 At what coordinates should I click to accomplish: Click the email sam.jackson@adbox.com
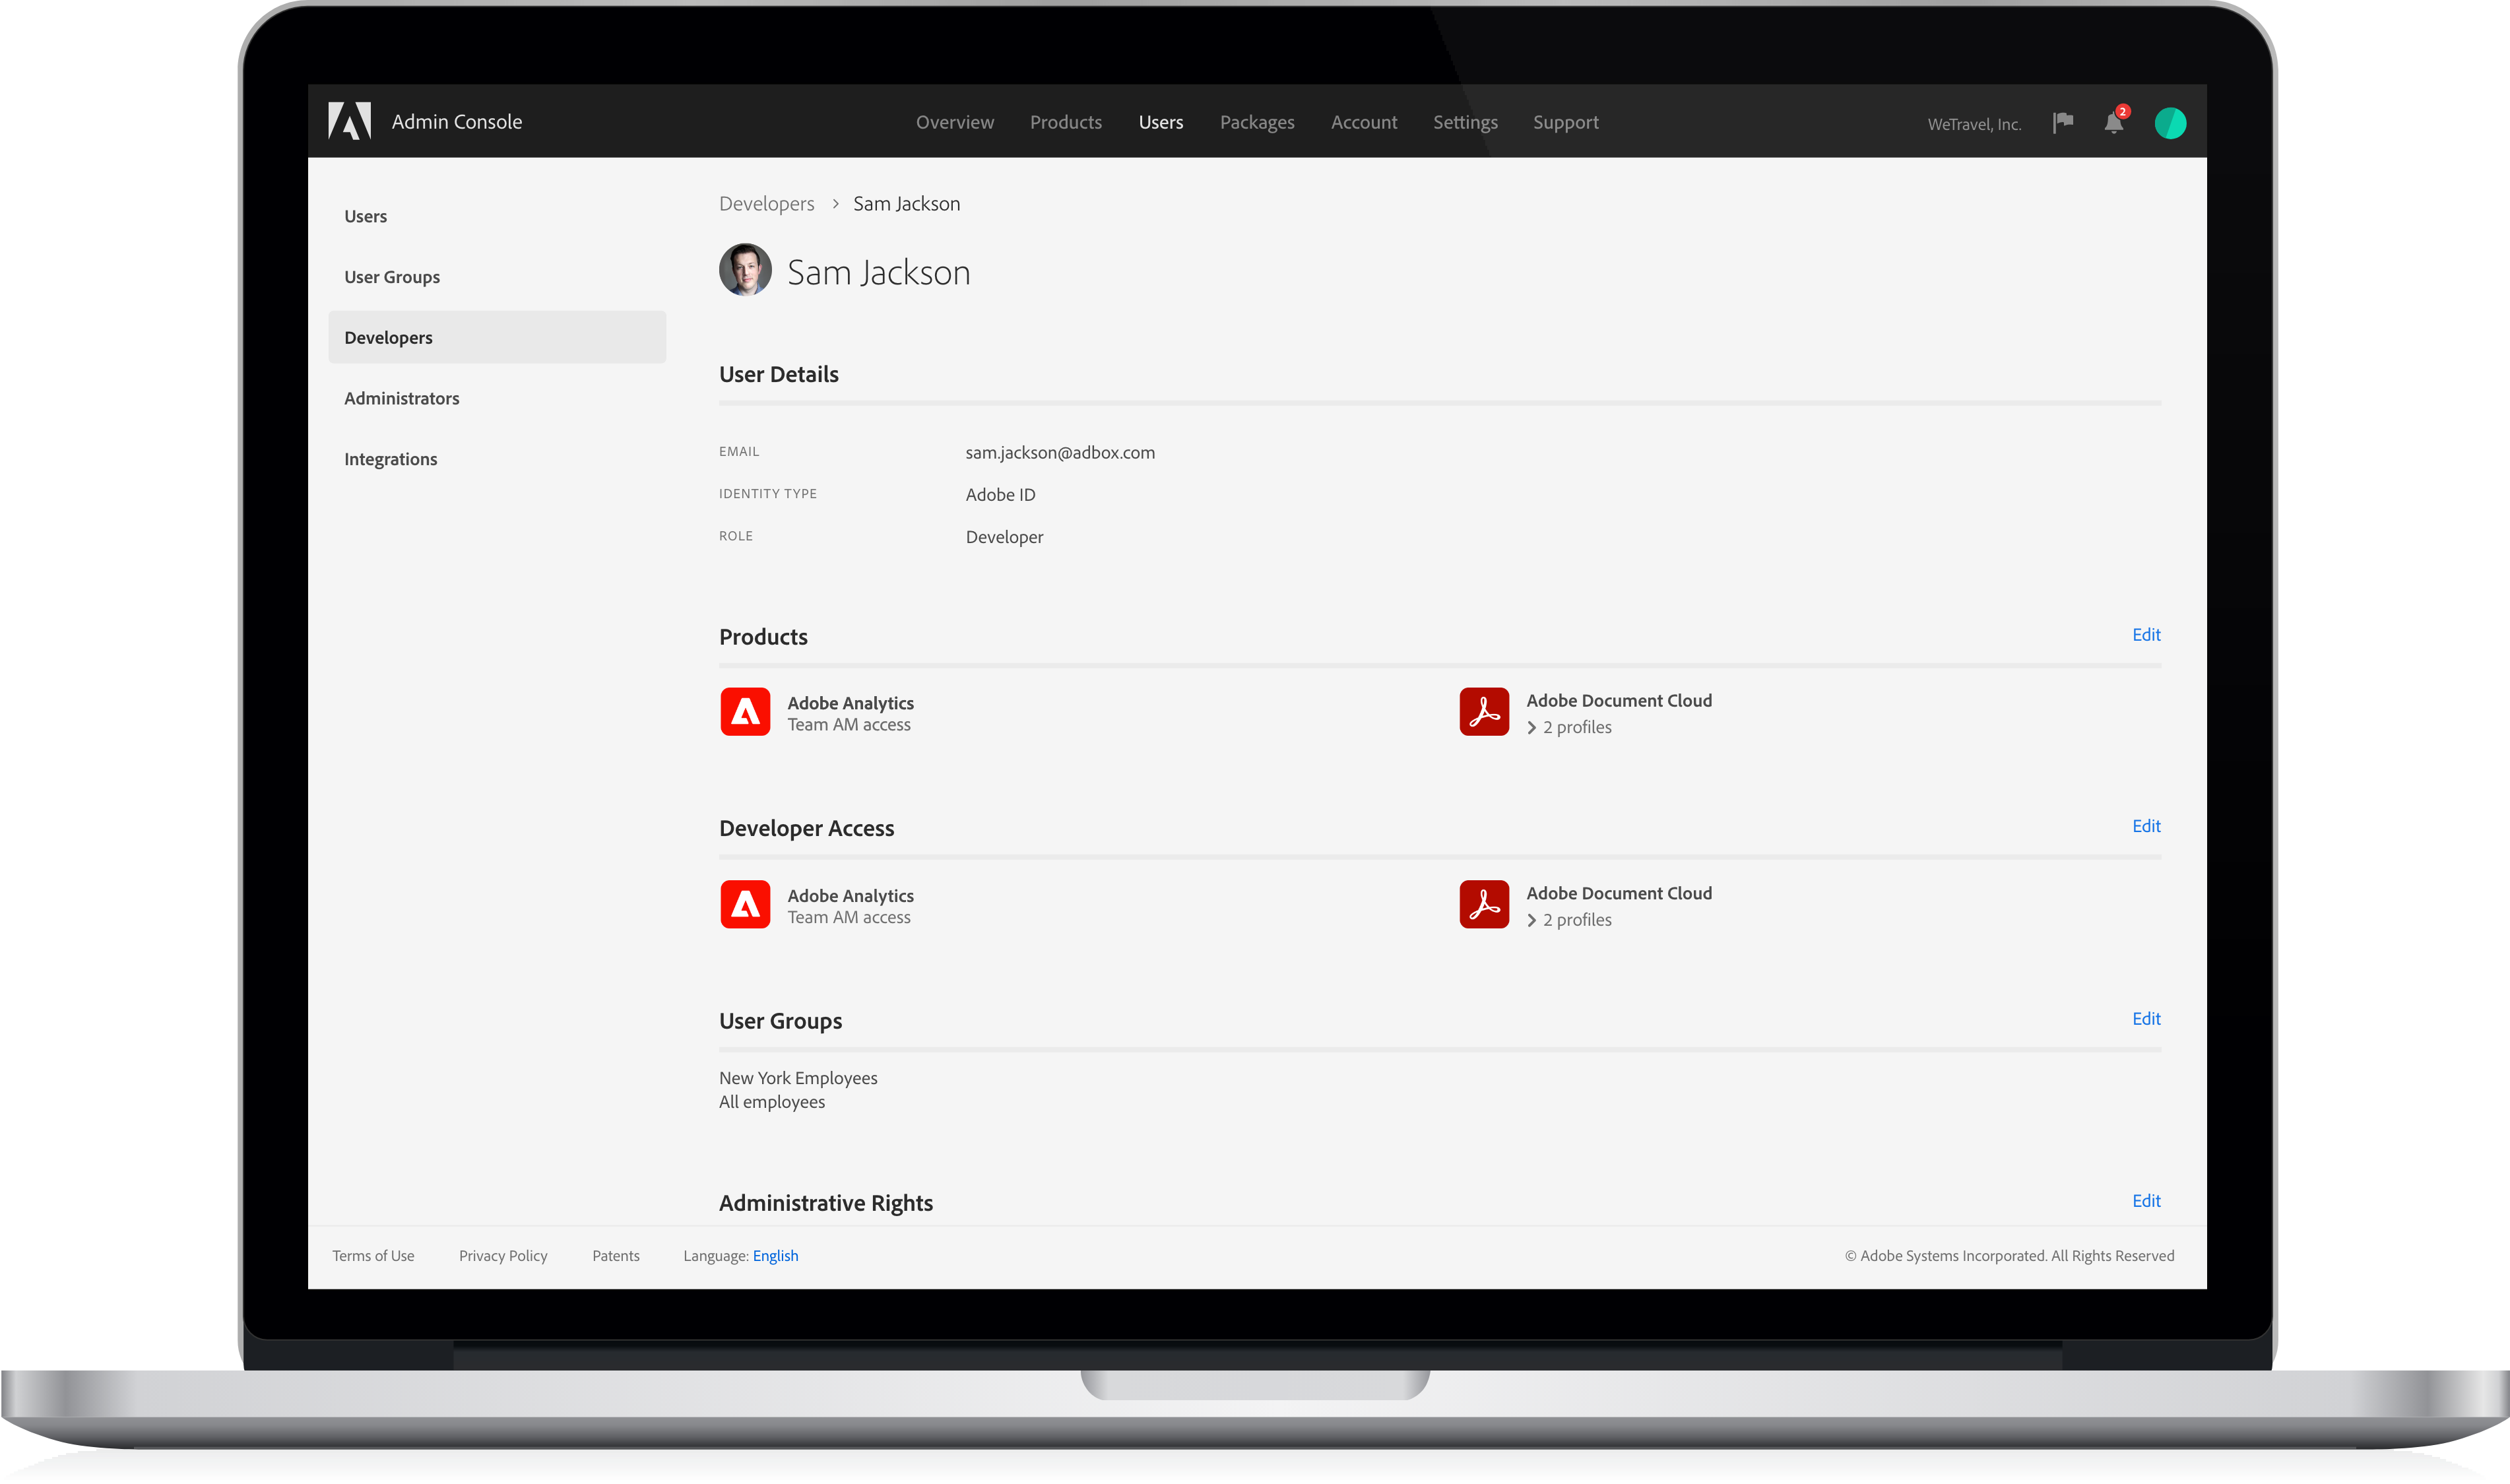pyautogui.click(x=1060, y=452)
